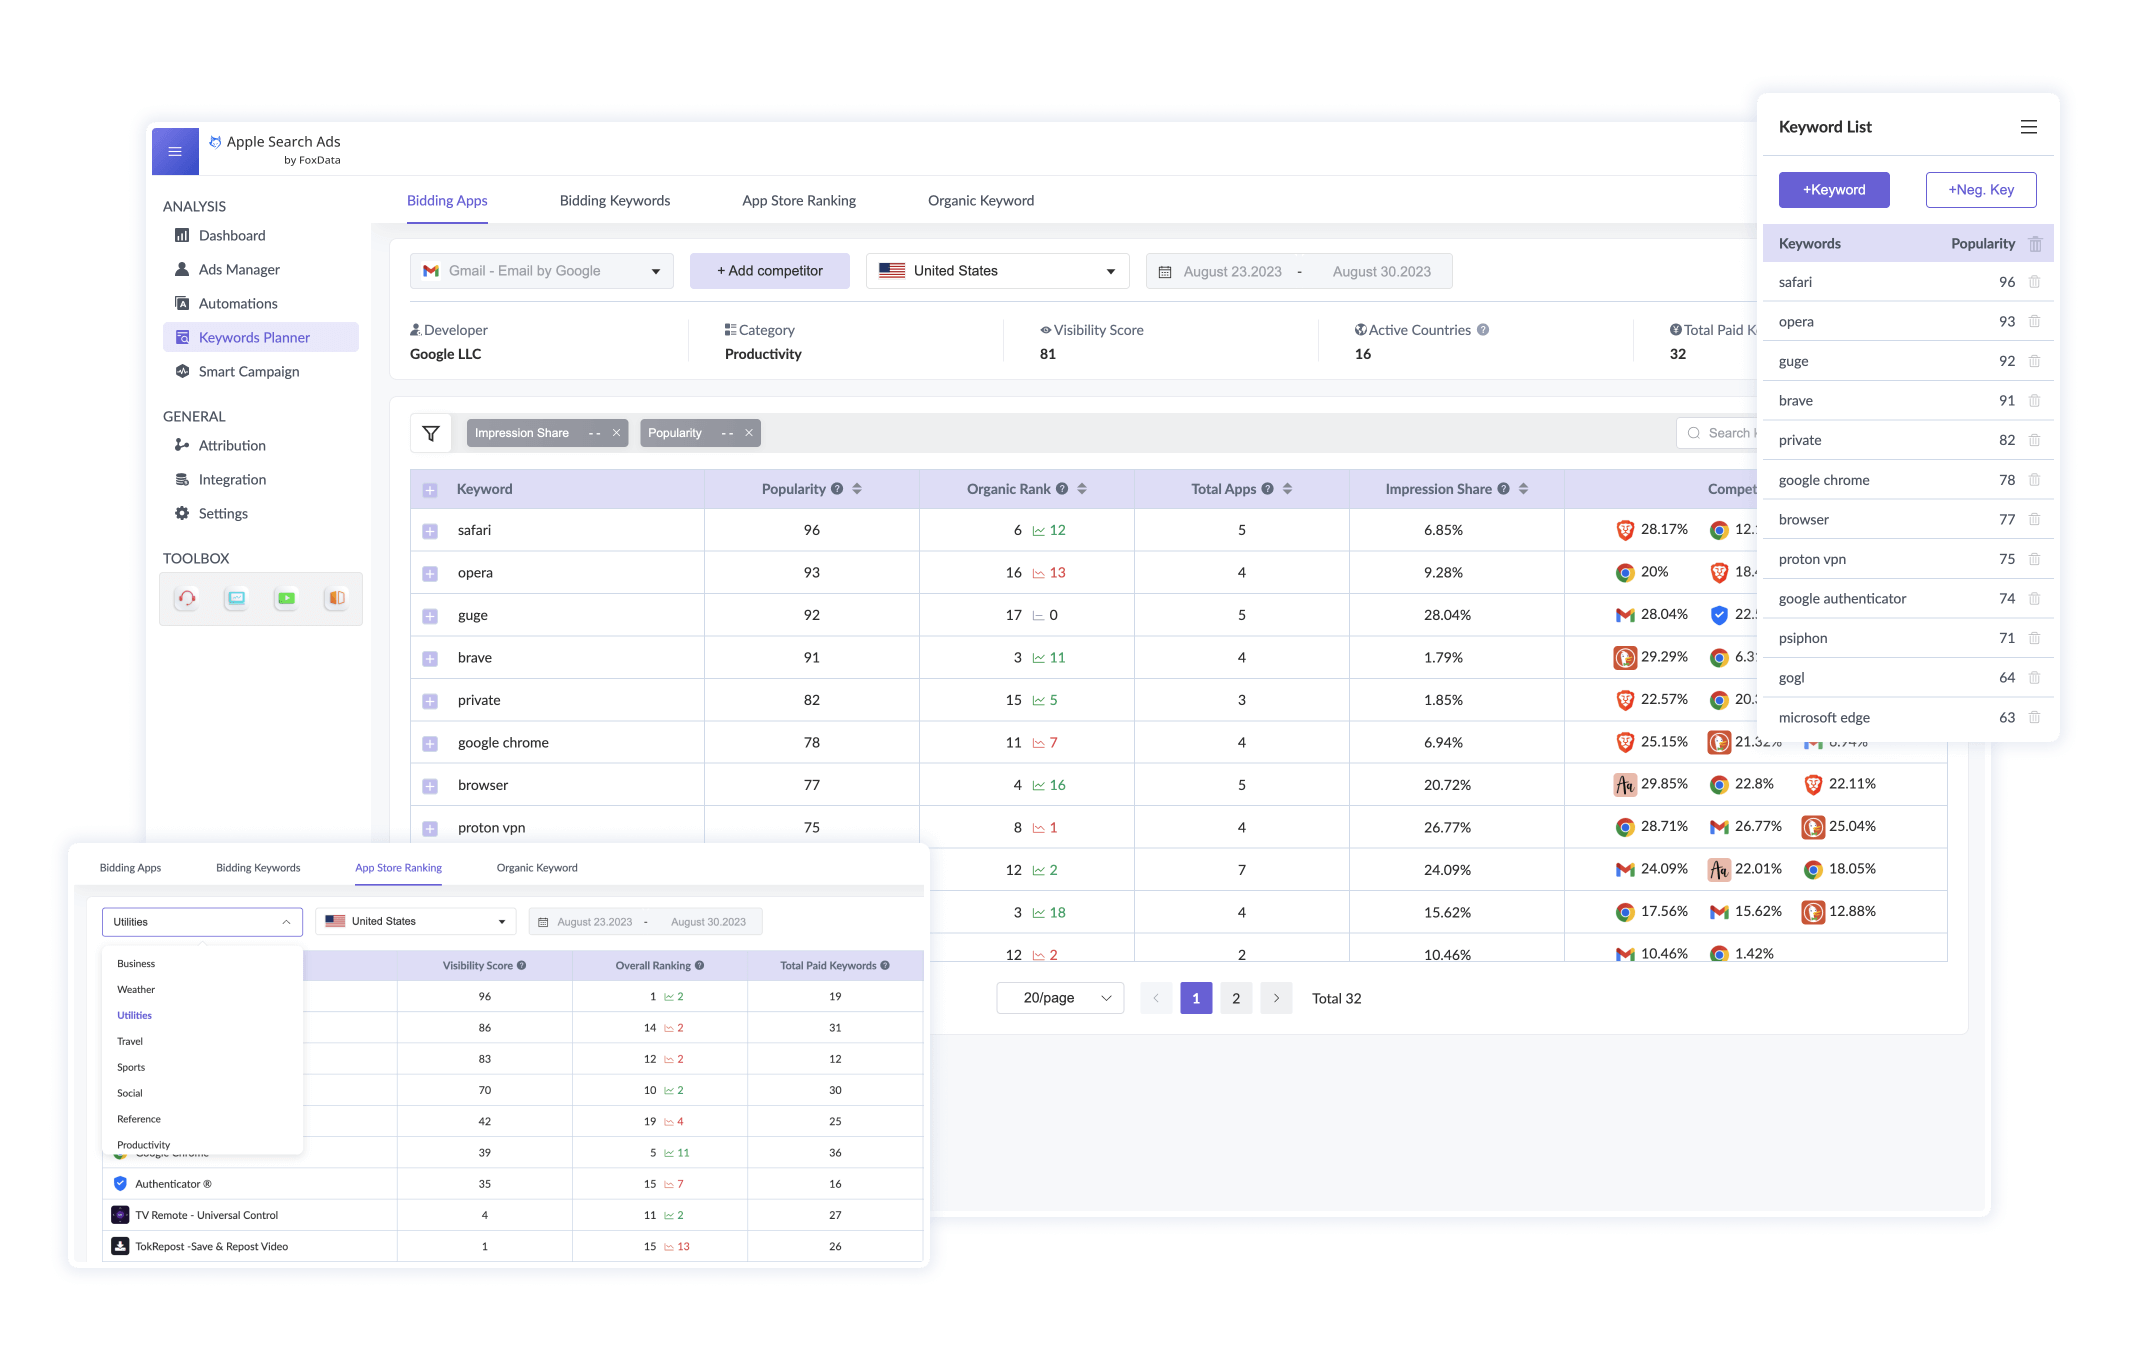The width and height of the screenshot is (2136, 1350).
Task: Toggle select-all plus box in Keyword header
Action: coord(430,490)
